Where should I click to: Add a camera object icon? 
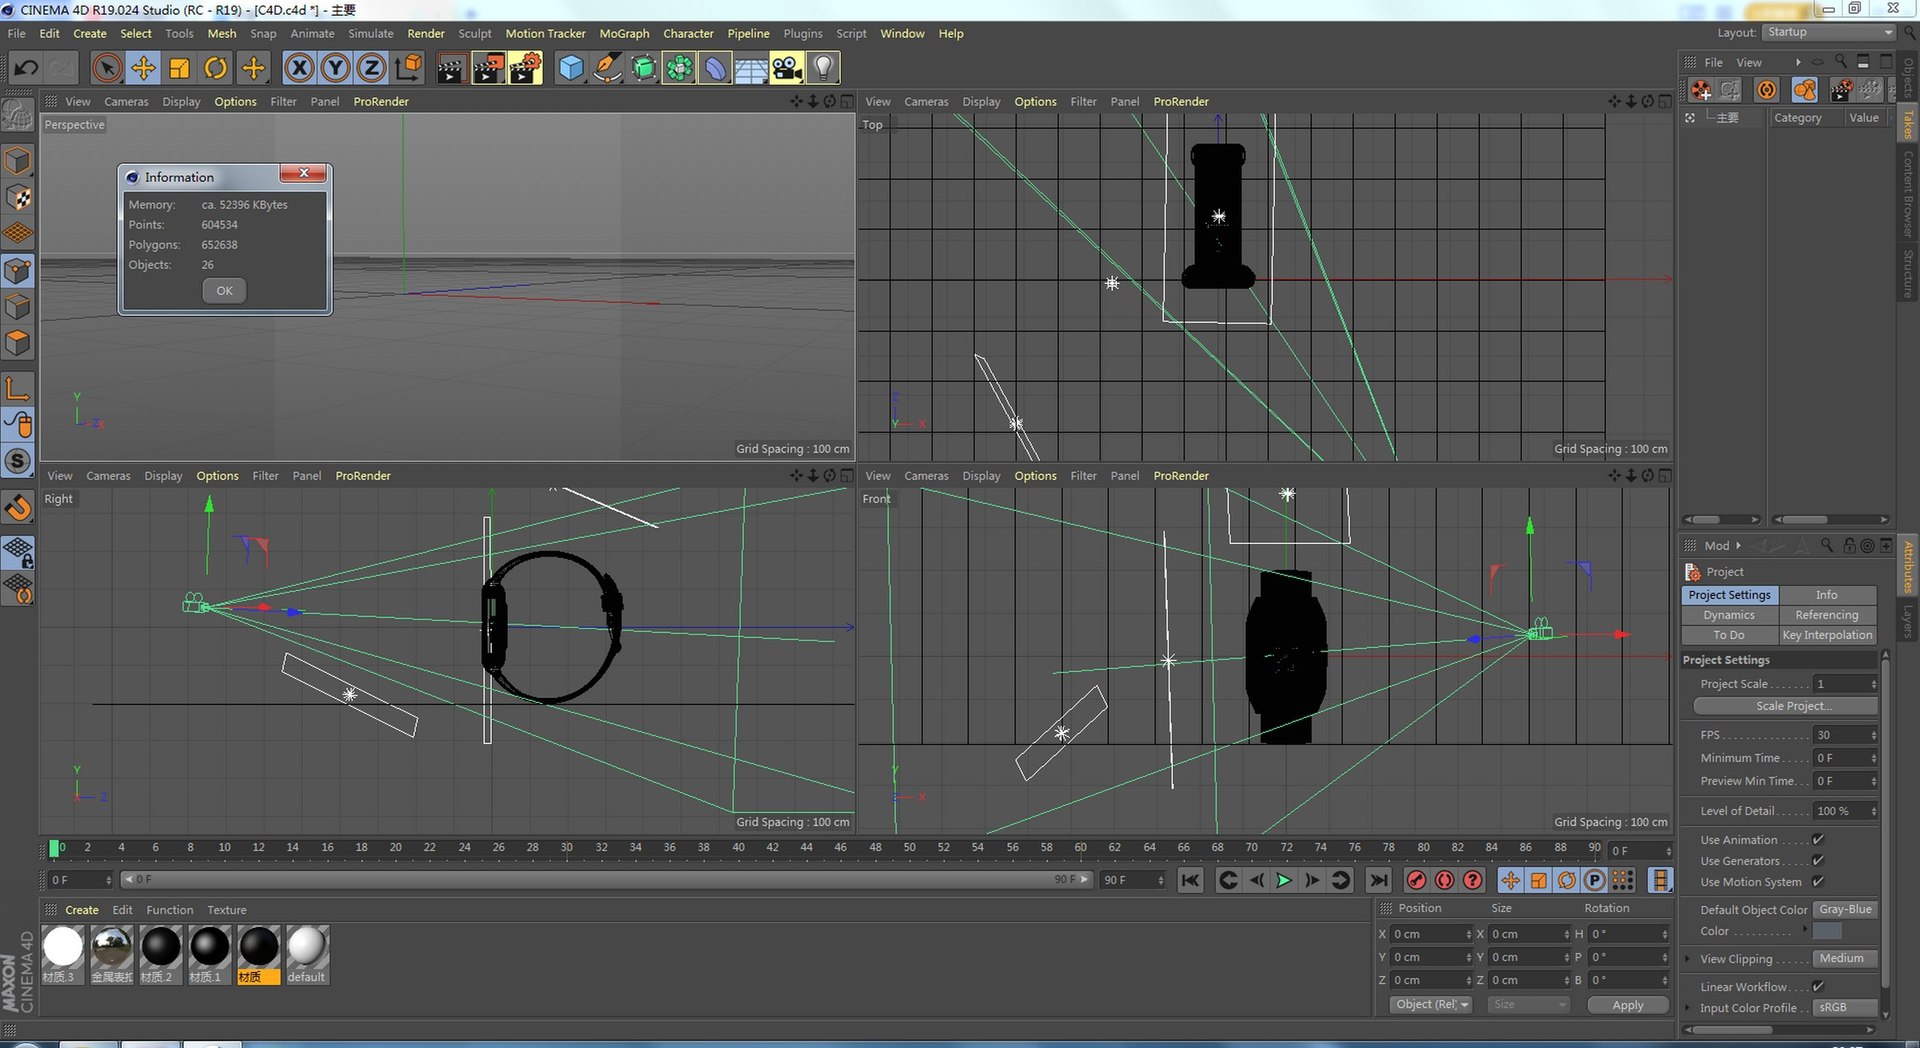pos(787,68)
